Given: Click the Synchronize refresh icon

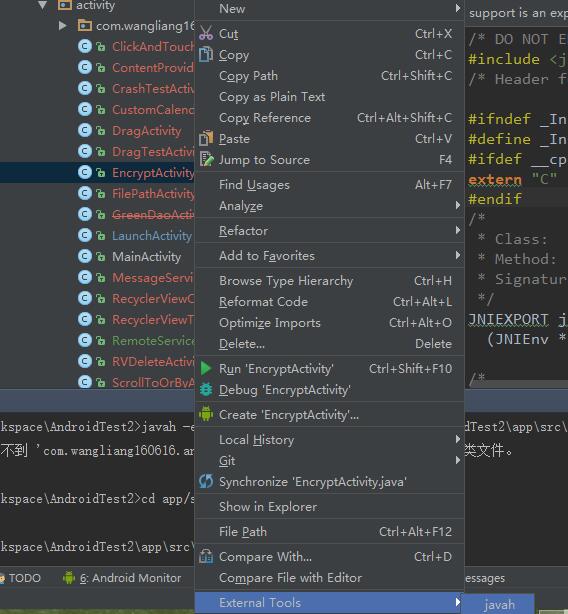Looking at the screenshot, I should 206,481.
